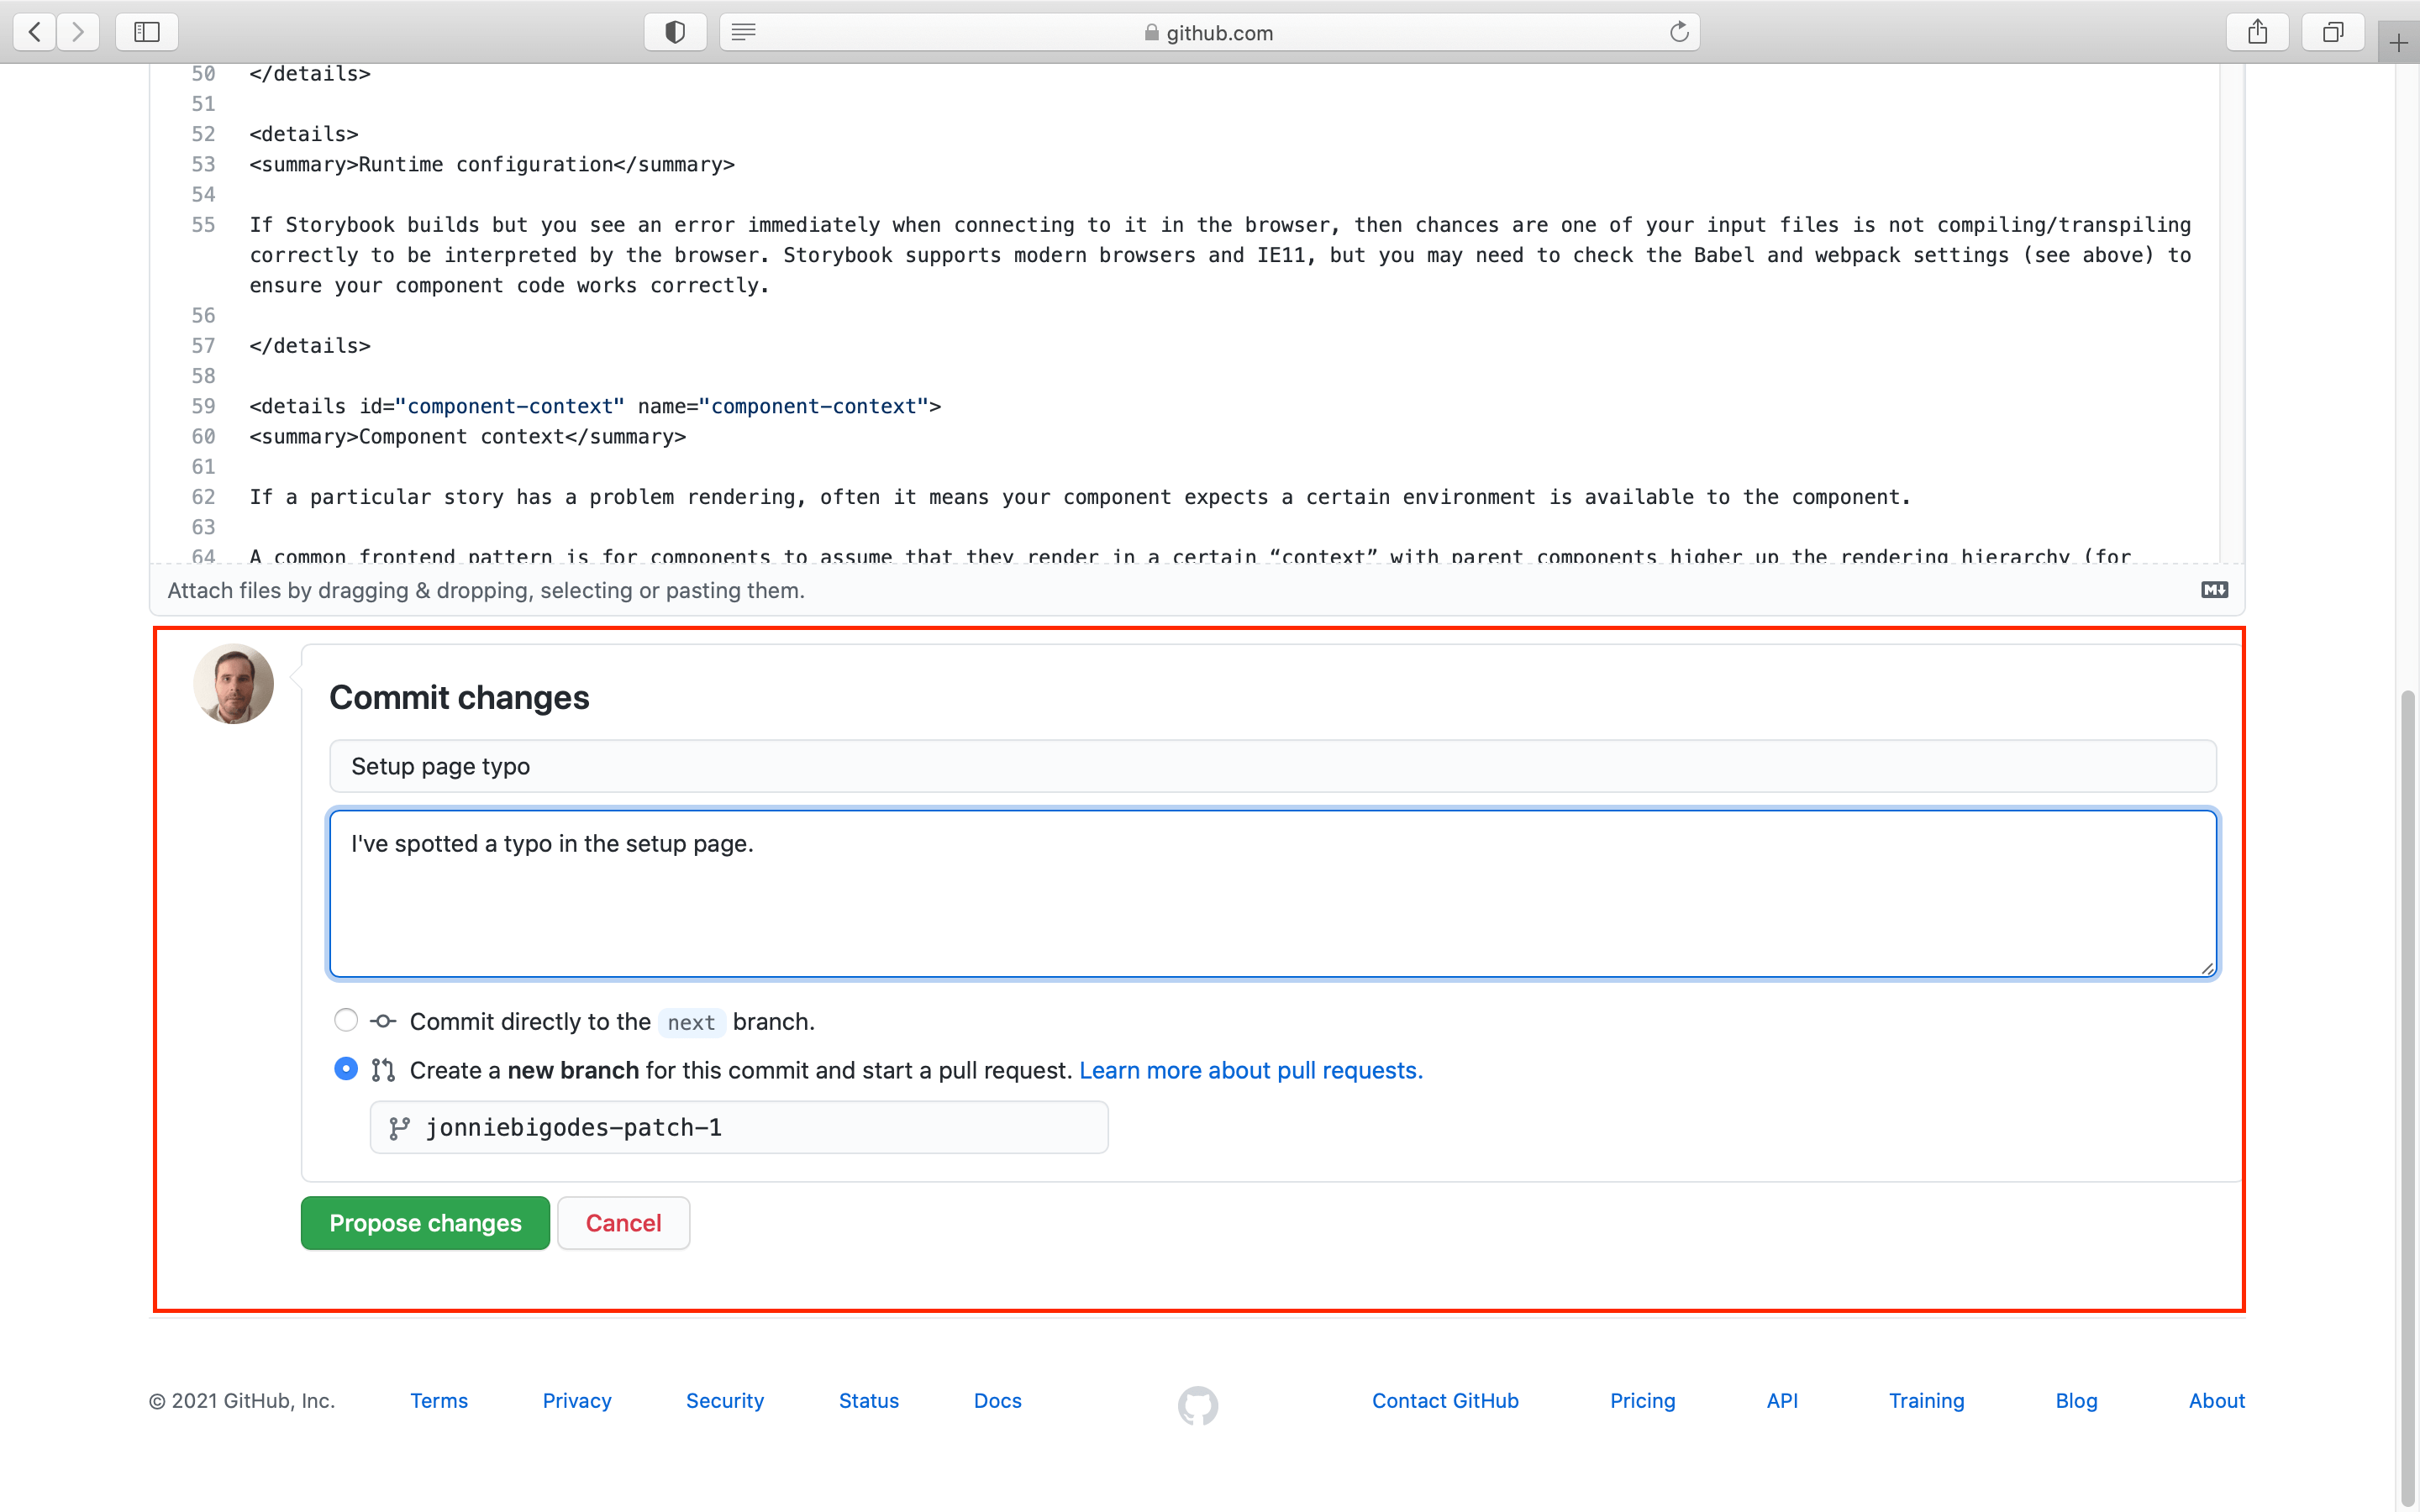The height and width of the screenshot is (1512, 2420).
Task: Open the Docs footer link
Action: (x=998, y=1400)
